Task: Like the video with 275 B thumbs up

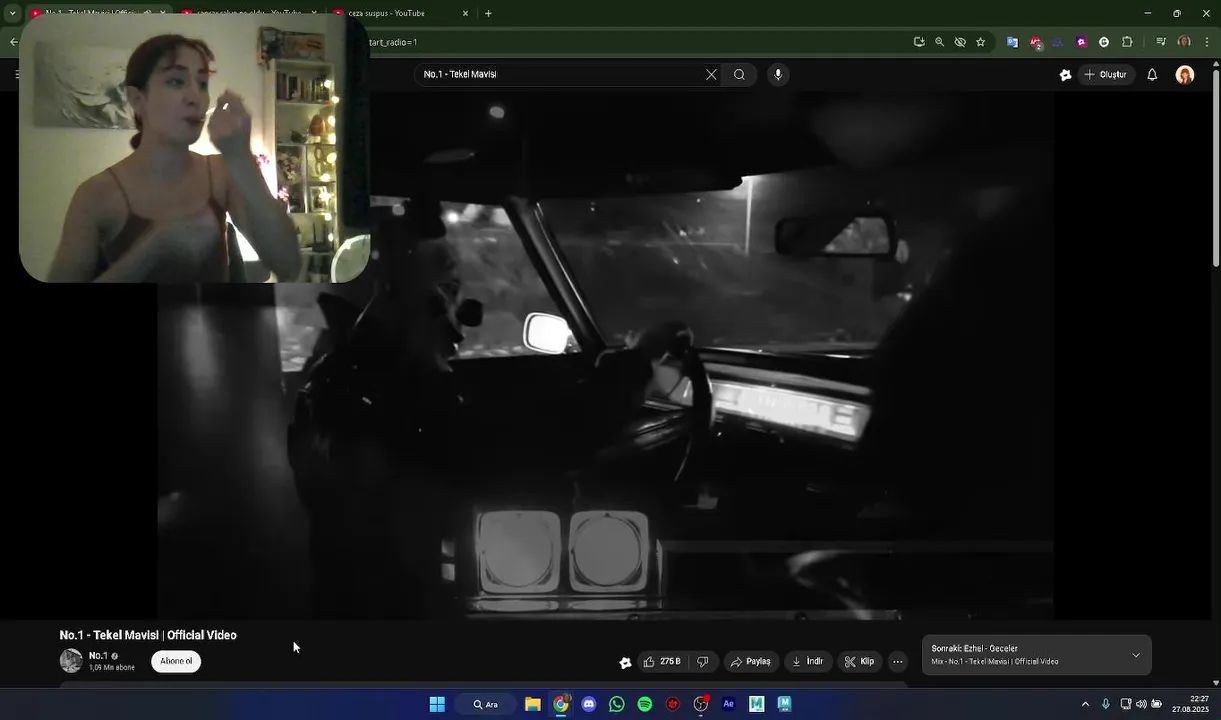Action: click(662, 661)
